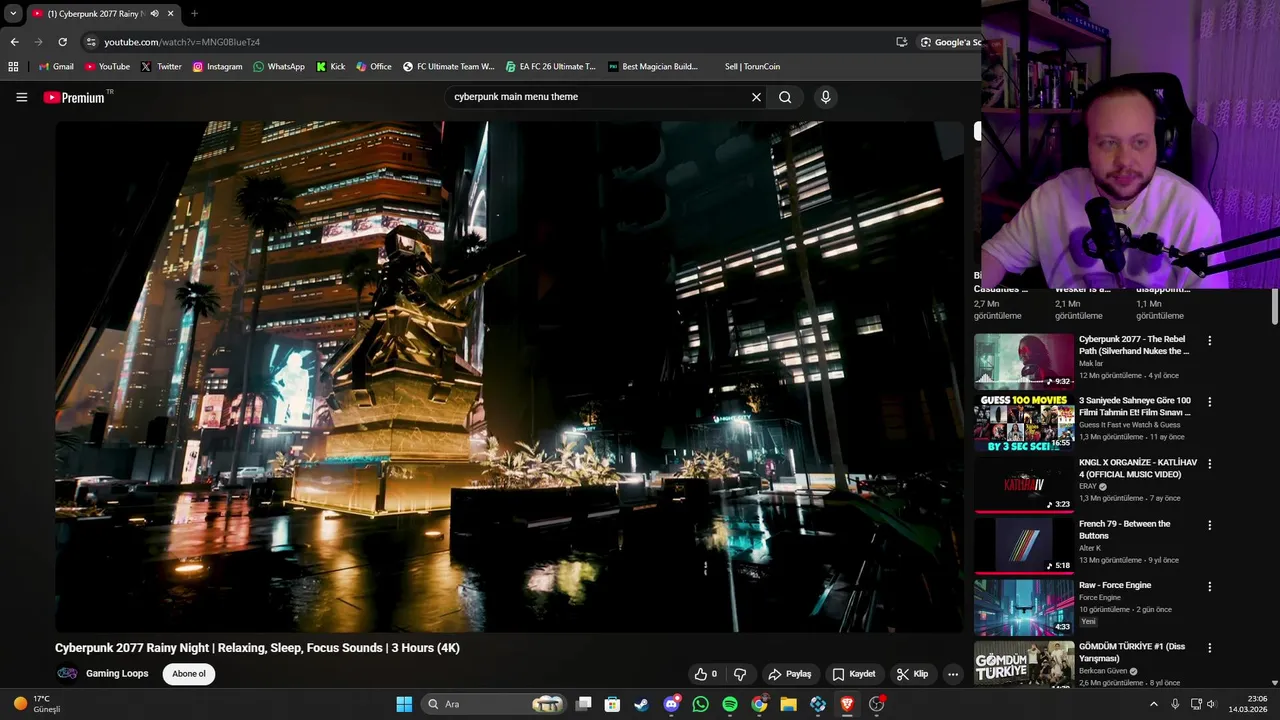The height and width of the screenshot is (720, 1280).
Task: Close the Cyberpunk 2077 Rainy Night tab
Action: point(171,13)
